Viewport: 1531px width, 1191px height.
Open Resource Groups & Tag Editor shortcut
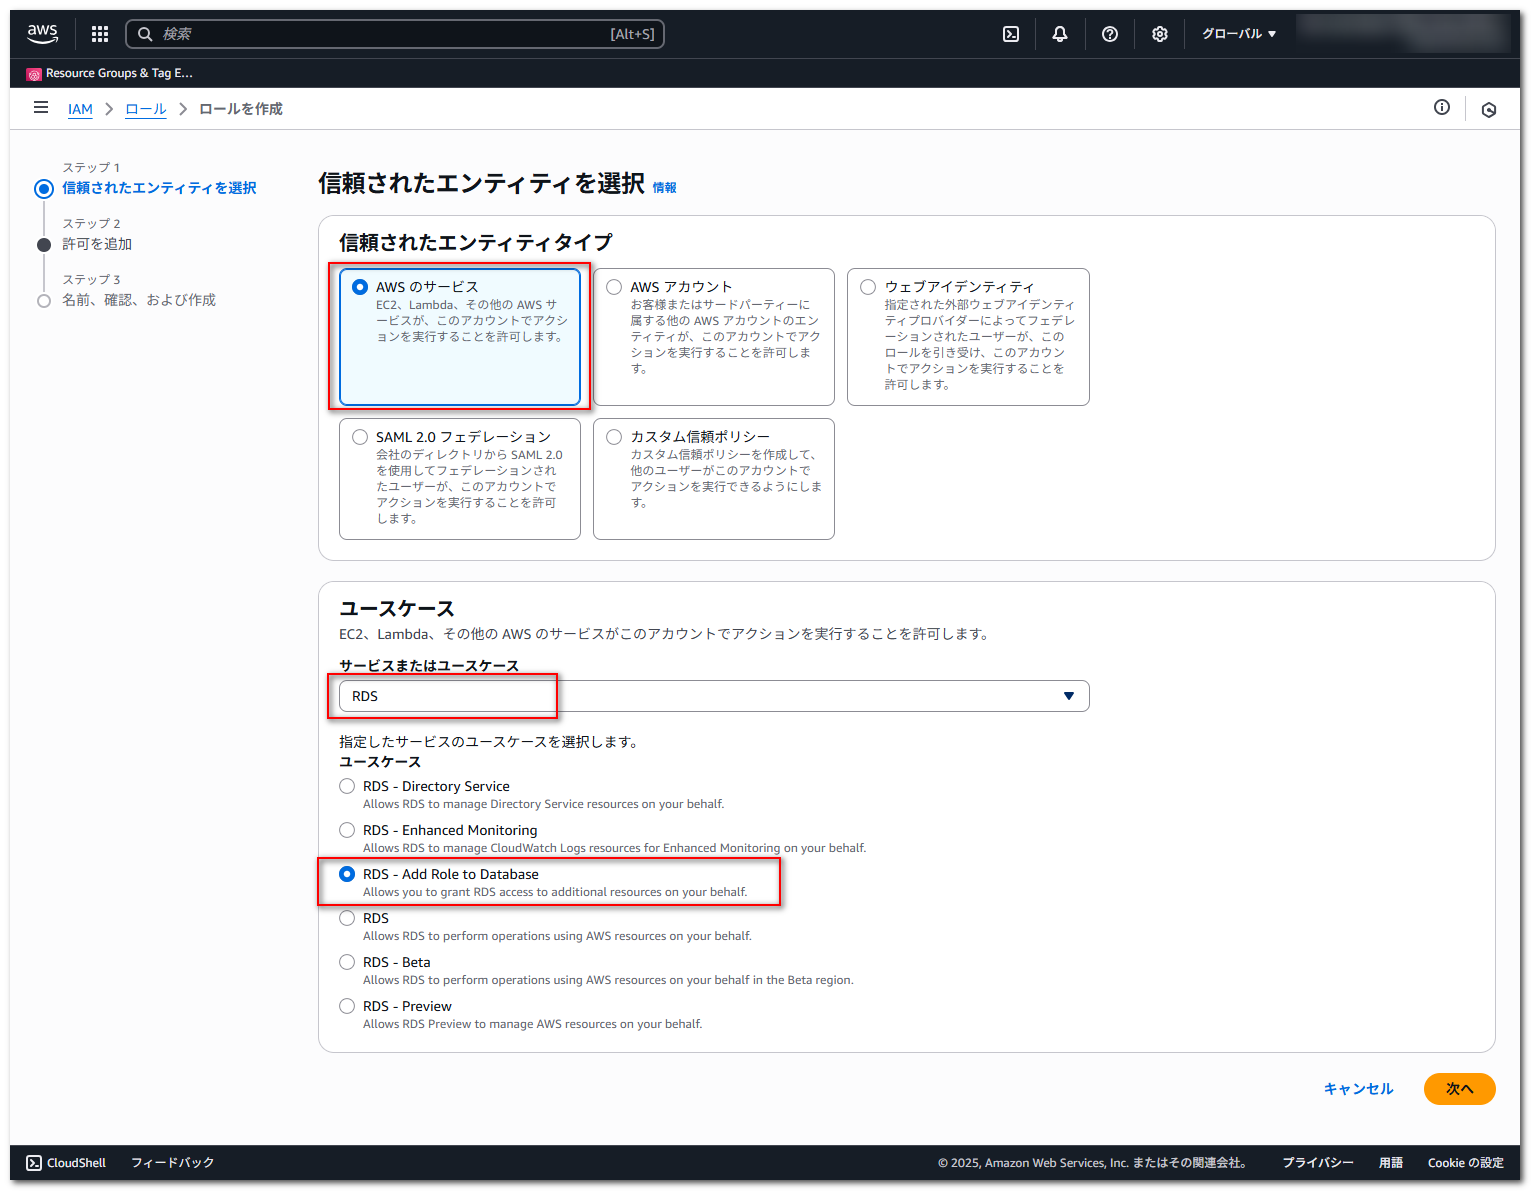pyautogui.click(x=110, y=73)
